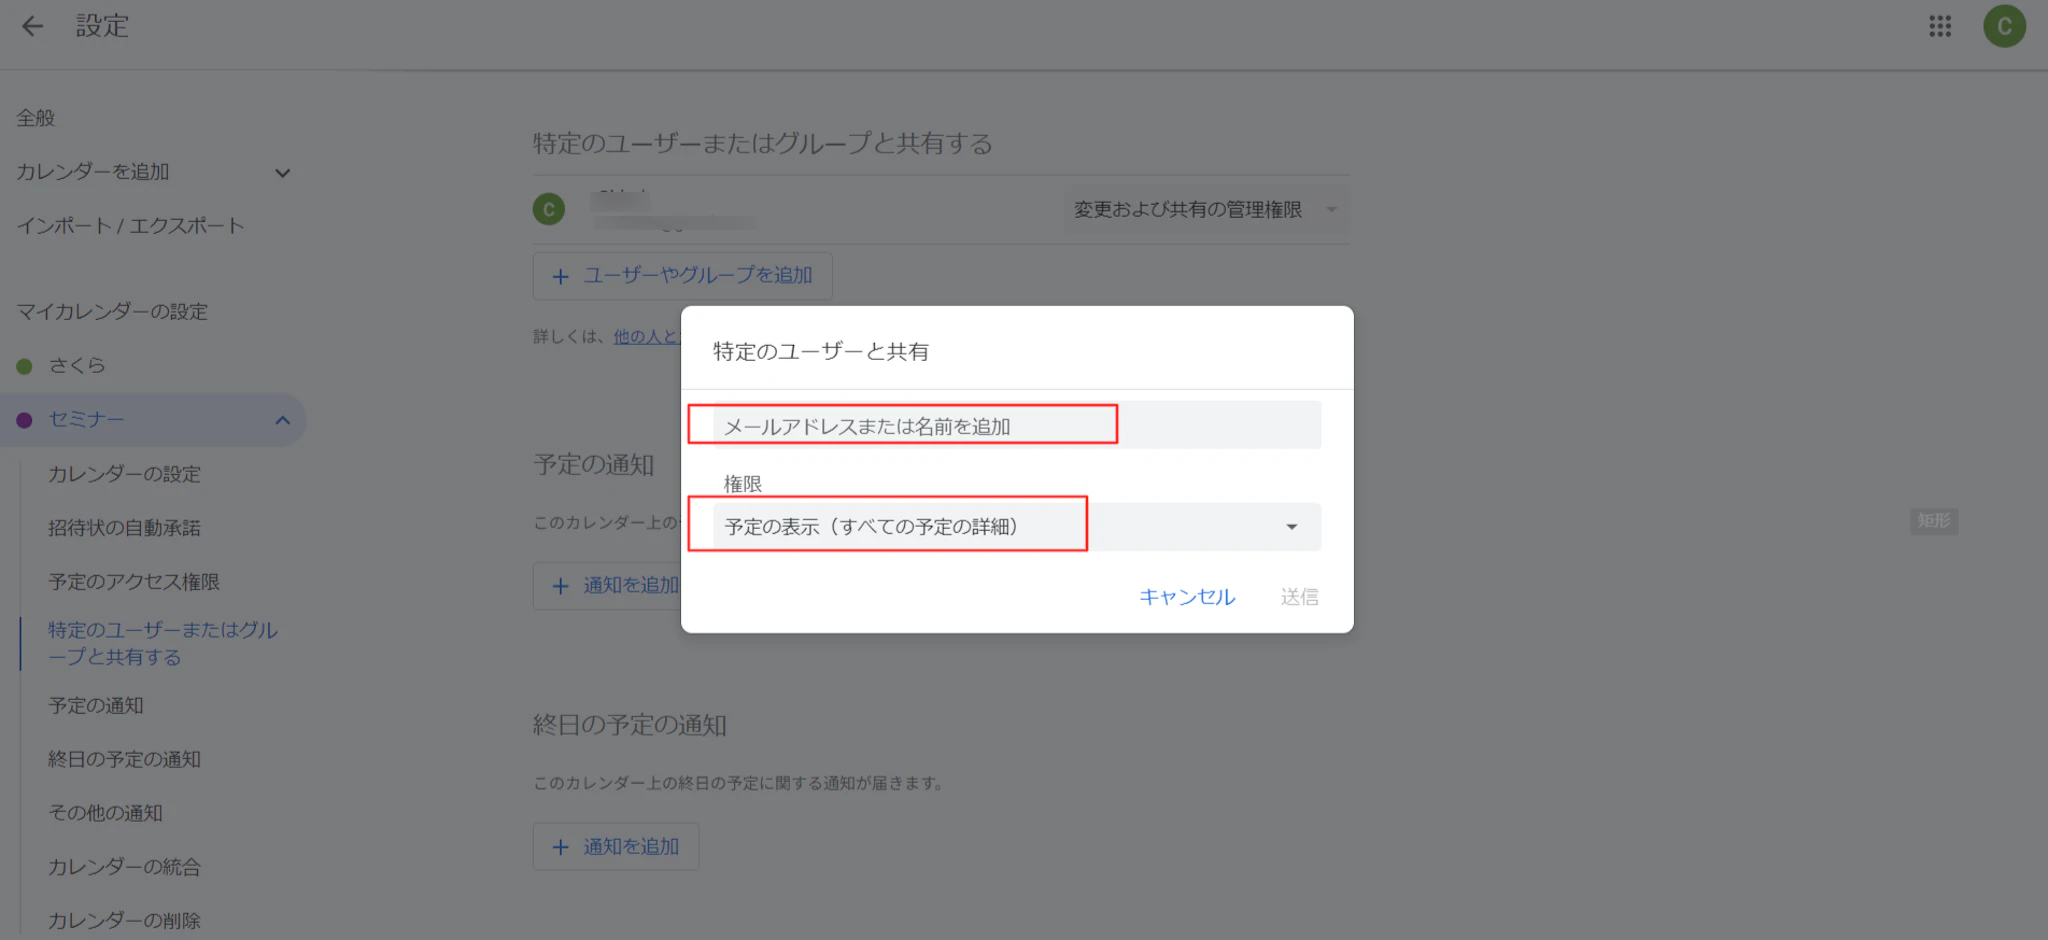
Task: Go to 予定のアクセス権限 in sidebar
Action: coord(134,582)
